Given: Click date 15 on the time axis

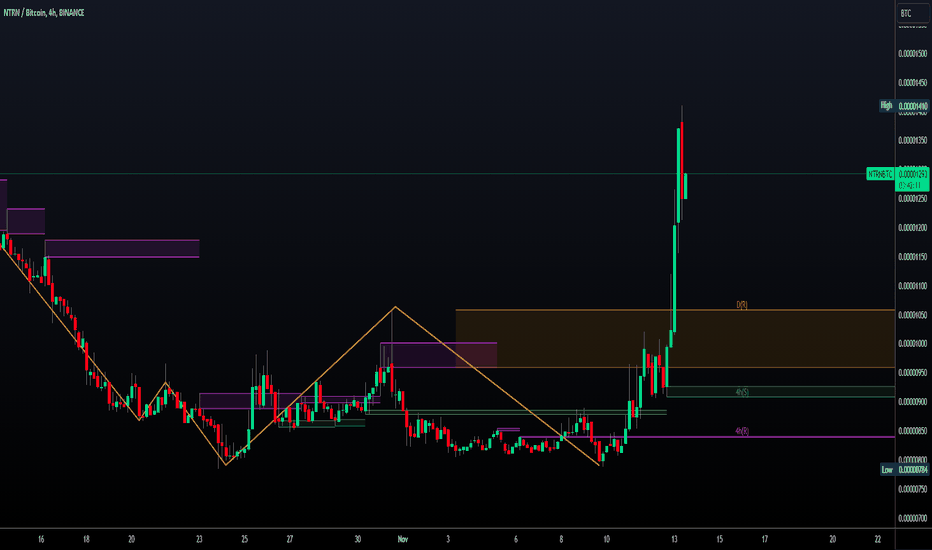Looking at the screenshot, I should tap(719, 539).
